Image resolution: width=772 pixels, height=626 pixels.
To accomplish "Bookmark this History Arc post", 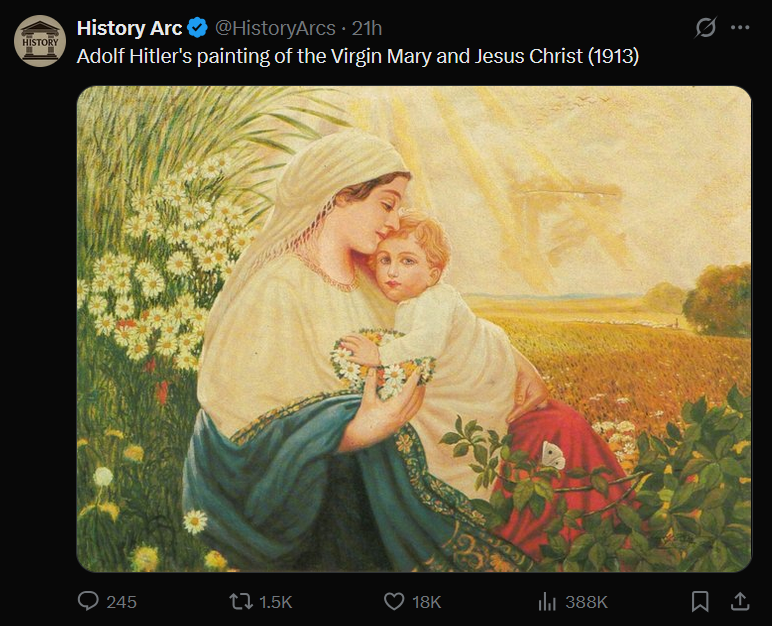I will pyautogui.click(x=701, y=601).
